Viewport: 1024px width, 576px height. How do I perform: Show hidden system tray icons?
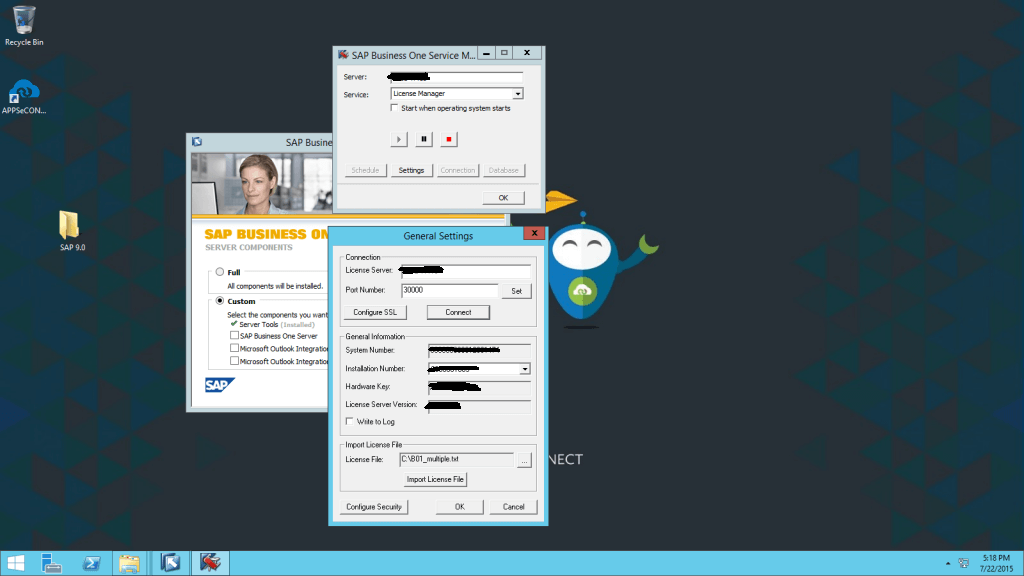tap(948, 563)
